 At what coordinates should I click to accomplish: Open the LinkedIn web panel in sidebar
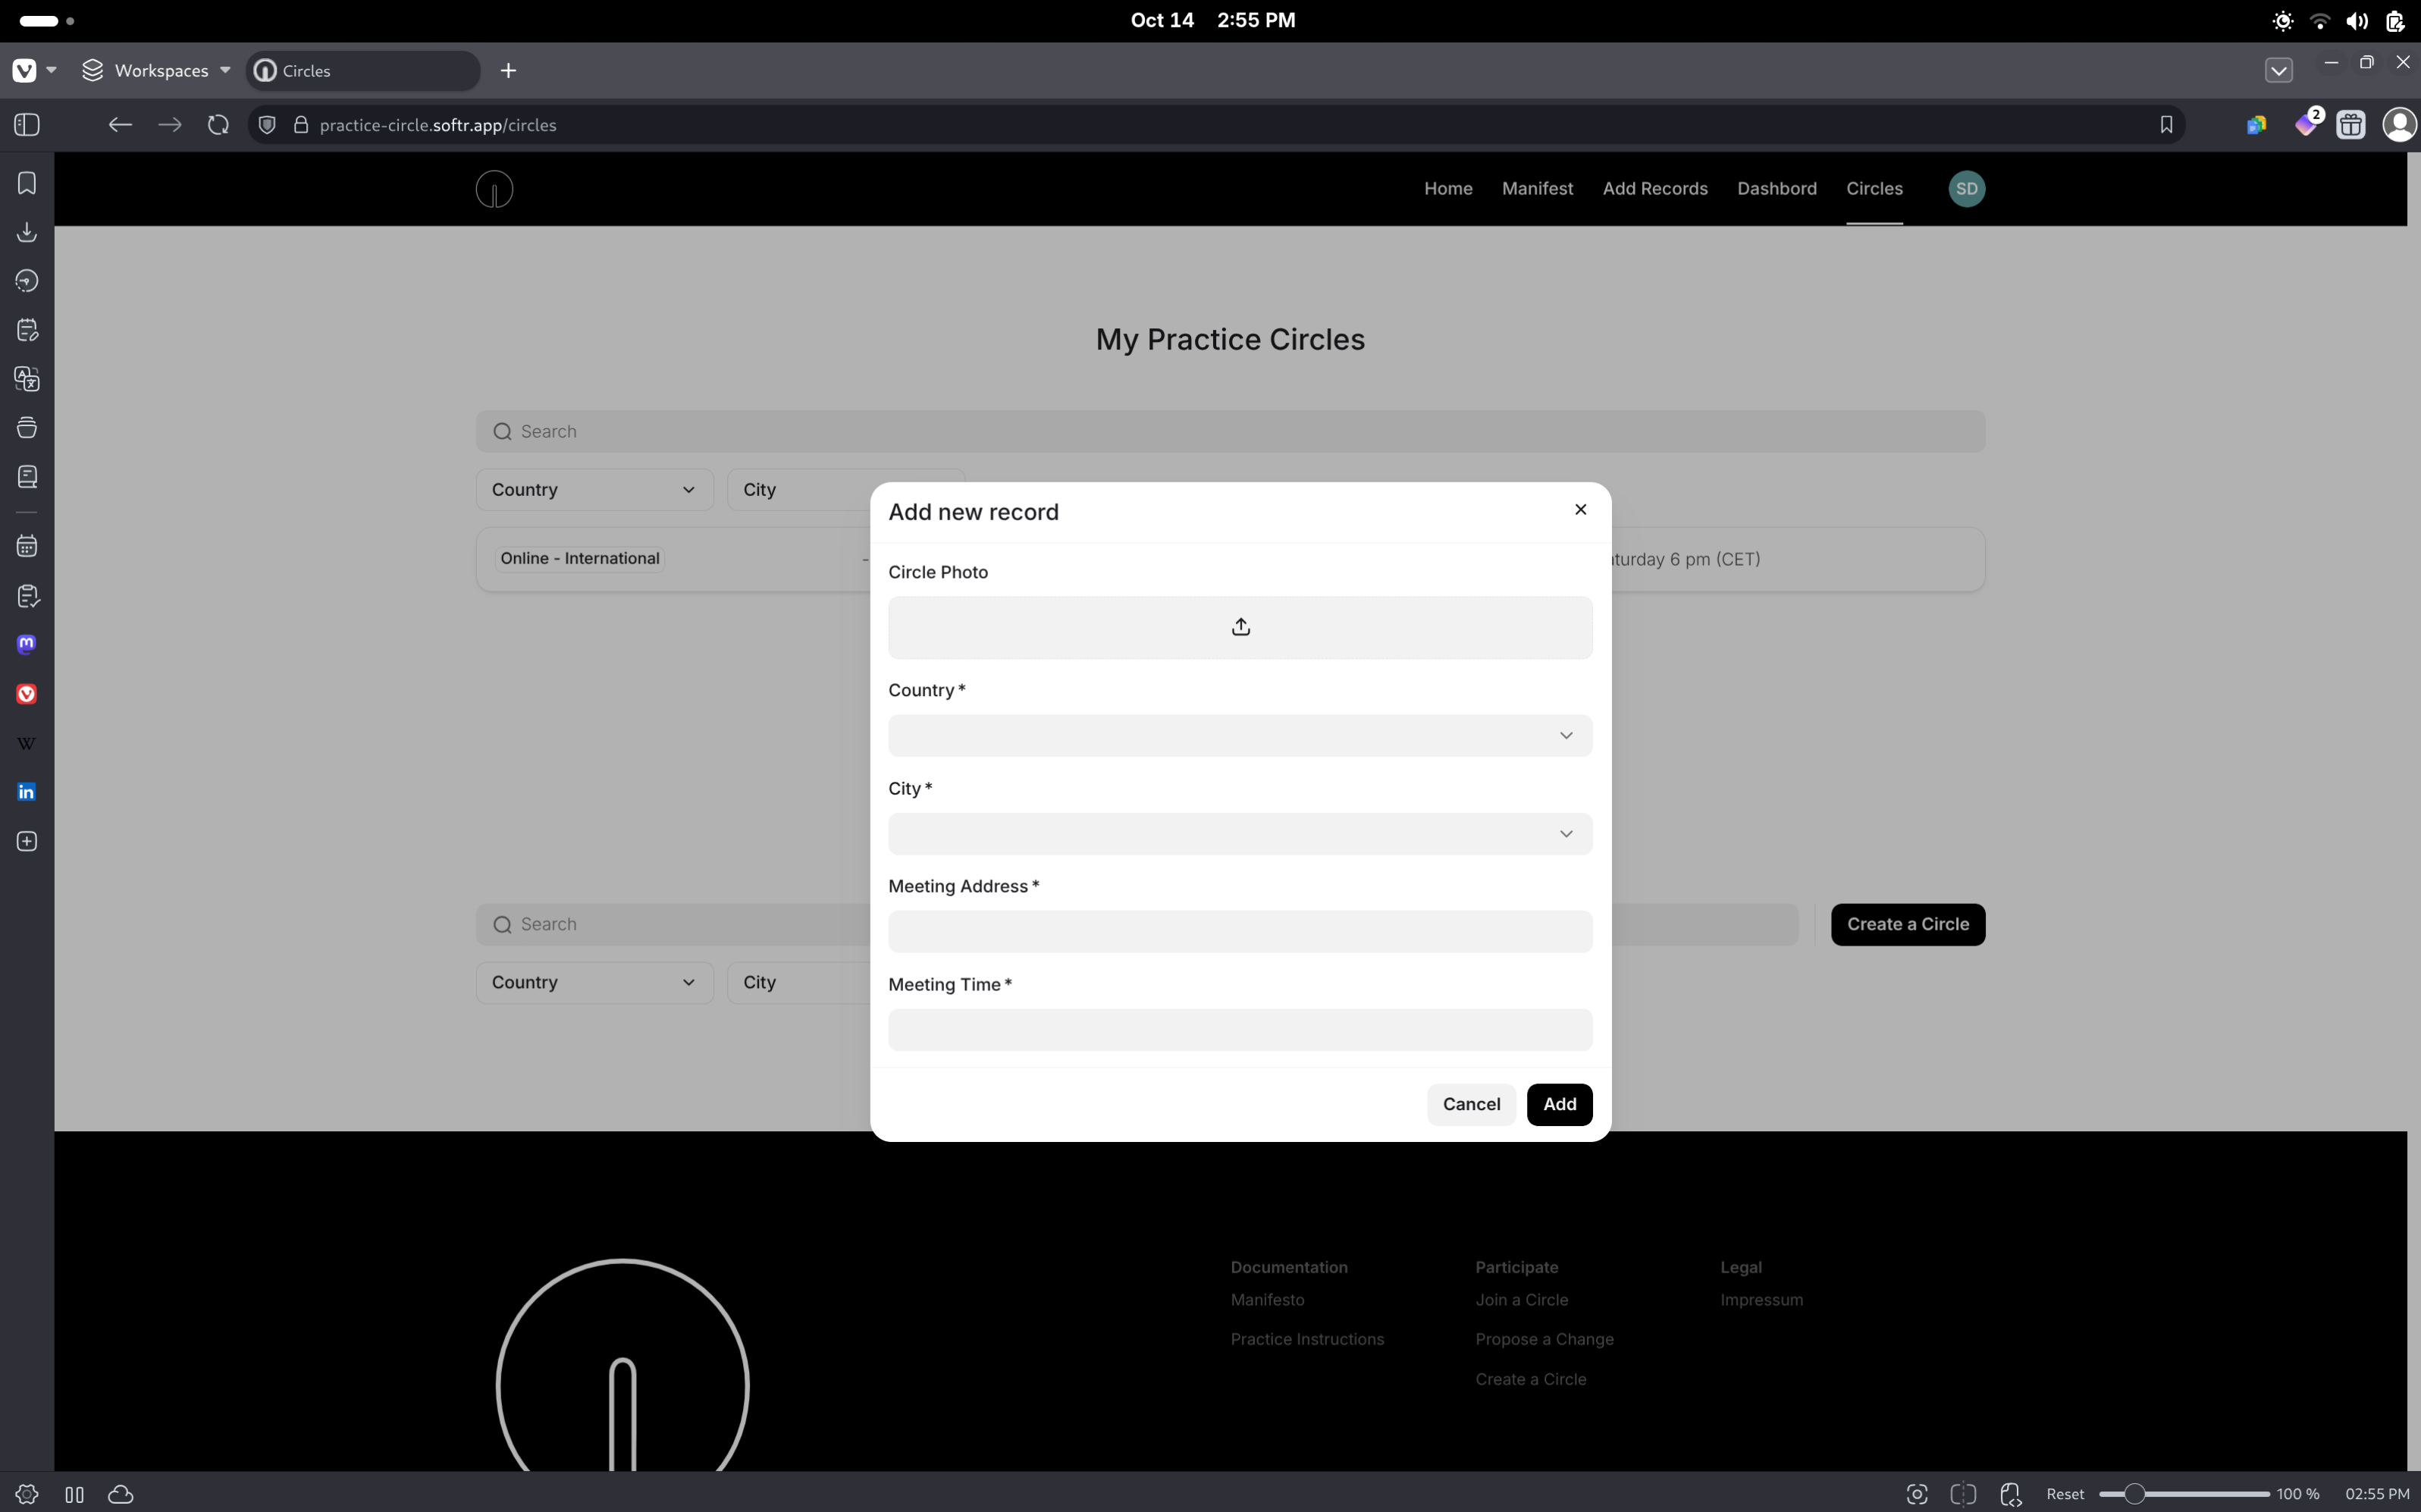pyautogui.click(x=27, y=792)
